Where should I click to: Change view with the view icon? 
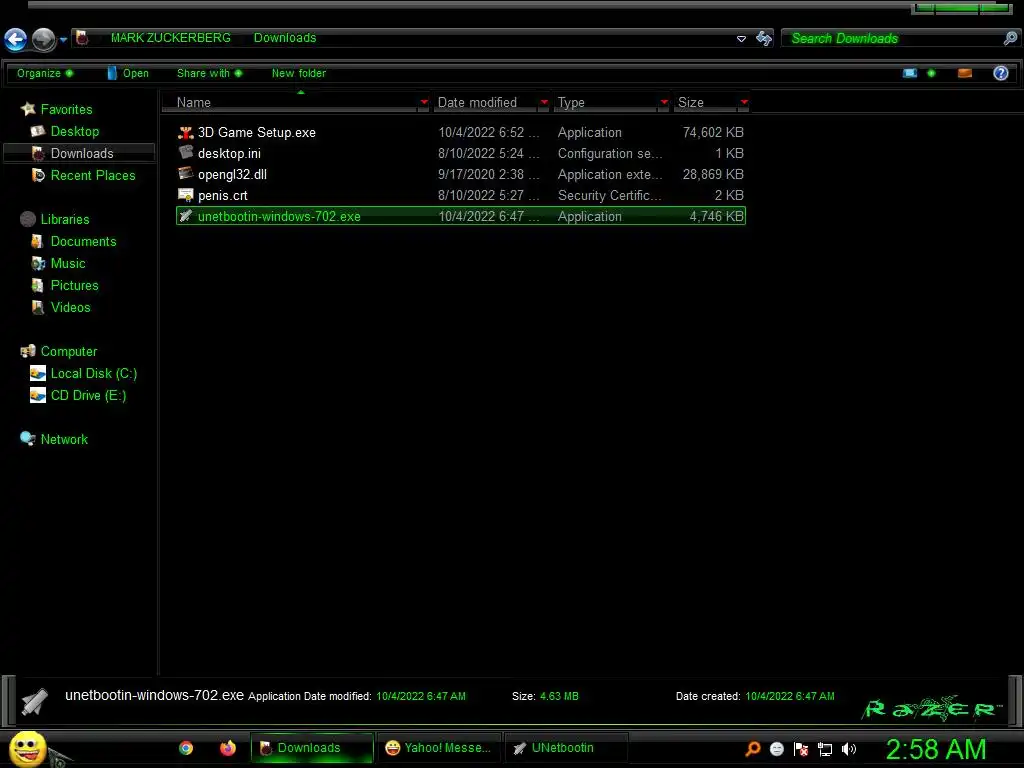910,73
